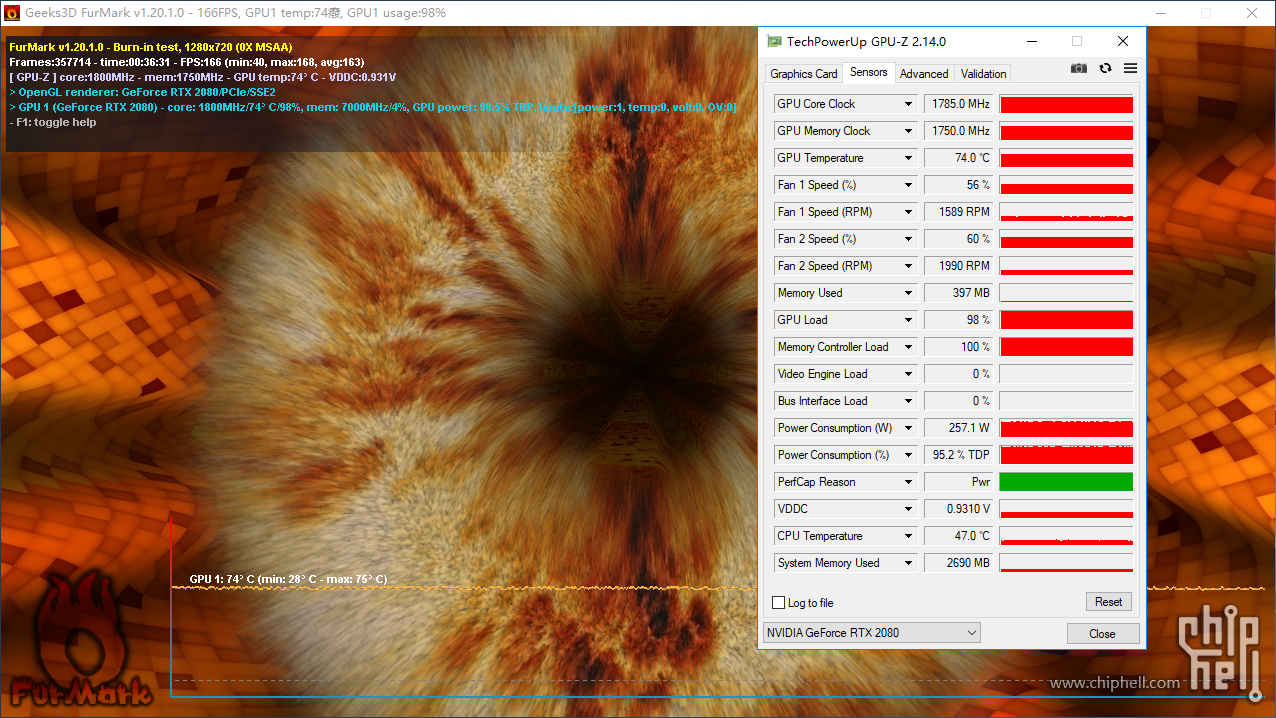
Task: Click the Frames and FPS statistics line
Action: (186, 62)
